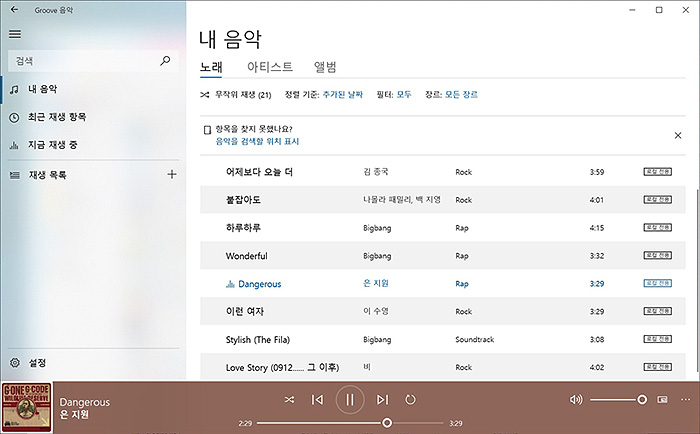700x434 pixels.
Task: Open 내 음악 in the sidebar
Action: [x=94, y=89]
